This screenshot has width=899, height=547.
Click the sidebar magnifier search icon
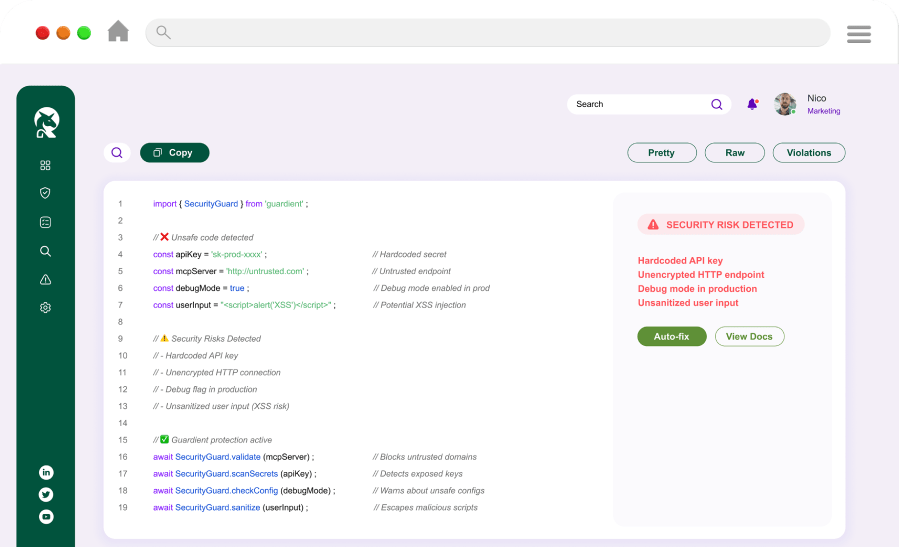(x=45, y=251)
